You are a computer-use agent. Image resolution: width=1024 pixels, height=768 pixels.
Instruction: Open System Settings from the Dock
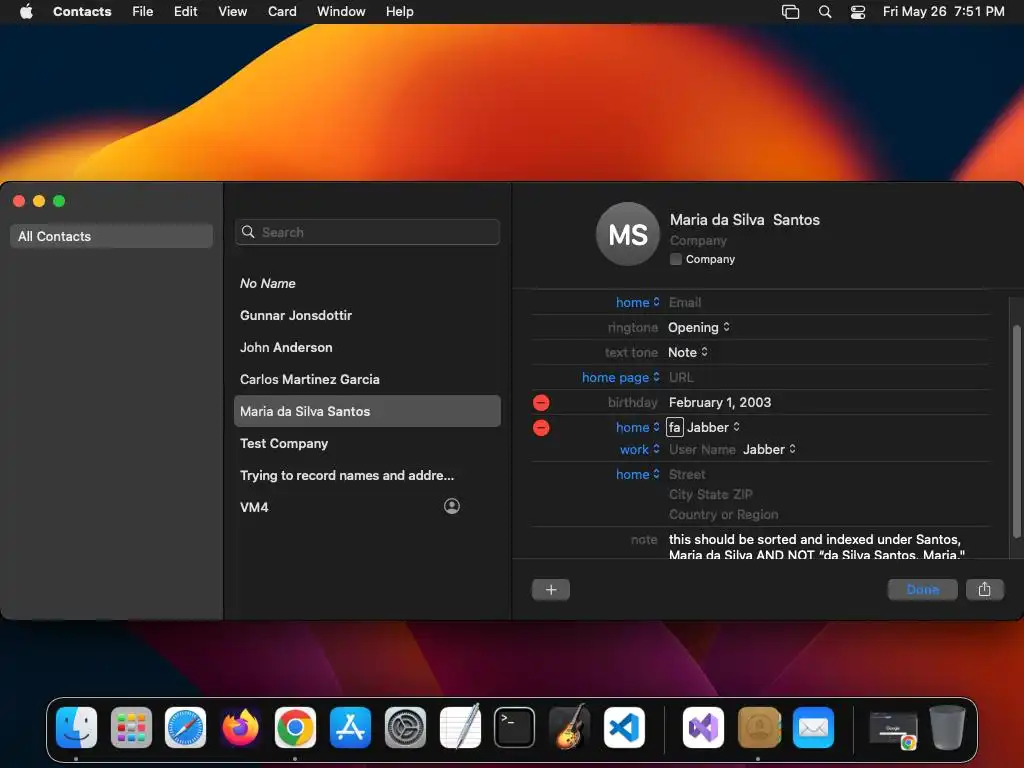pos(405,728)
